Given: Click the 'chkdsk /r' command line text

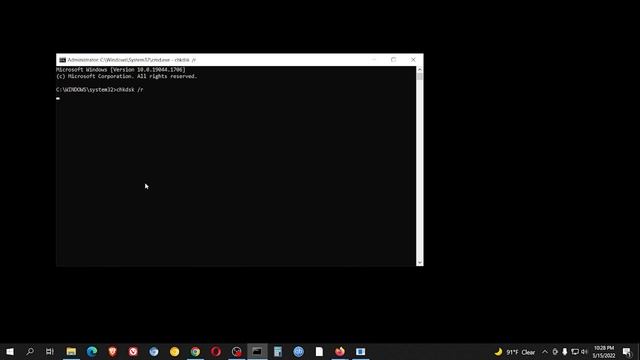Looking at the screenshot, I should 130,89.
